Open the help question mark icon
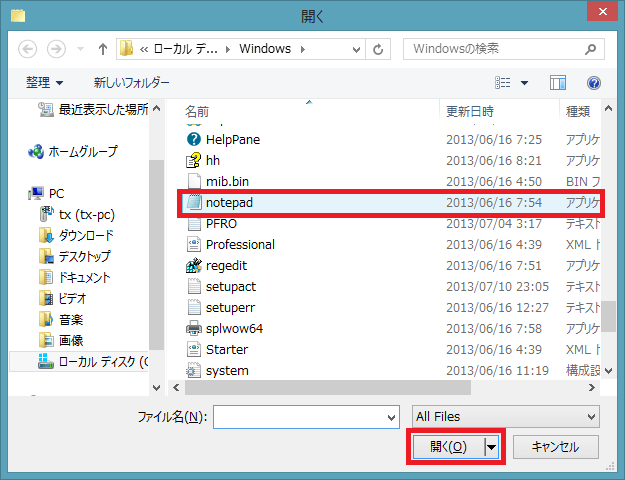This screenshot has height=480, width=625. point(593,83)
